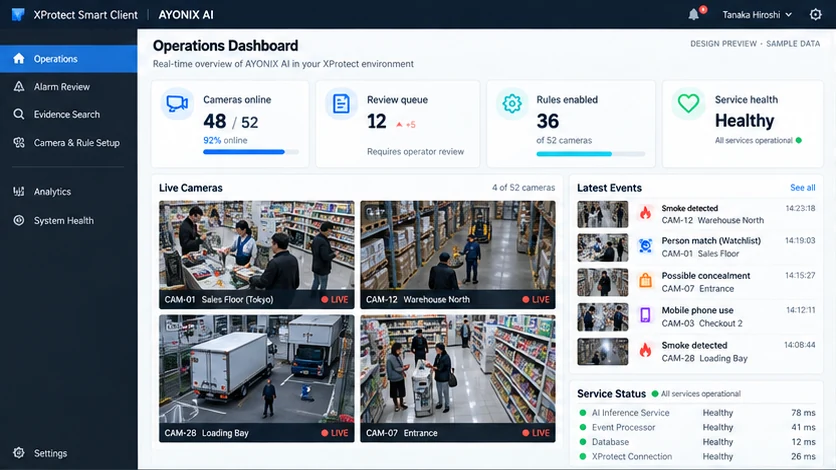Select Mobile phone use event title
This screenshot has height=470, width=836.
[697, 310]
